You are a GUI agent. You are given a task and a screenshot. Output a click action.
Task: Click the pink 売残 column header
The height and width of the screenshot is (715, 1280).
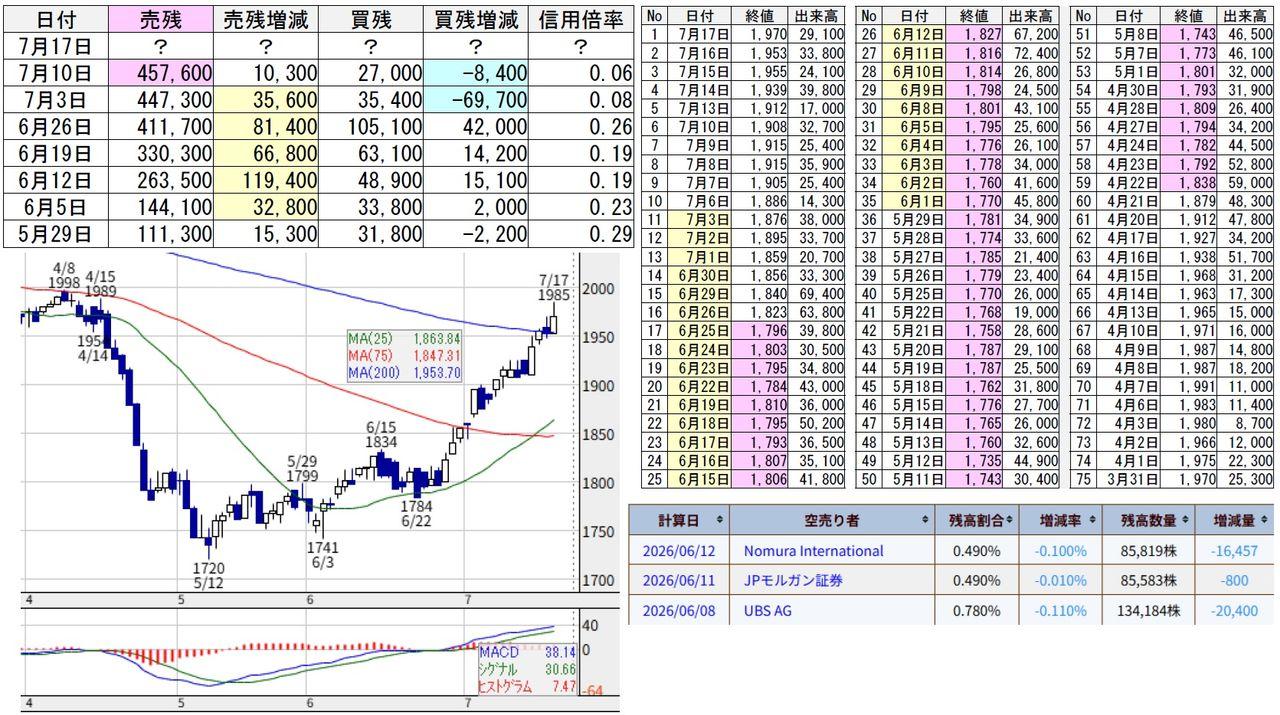[158, 20]
